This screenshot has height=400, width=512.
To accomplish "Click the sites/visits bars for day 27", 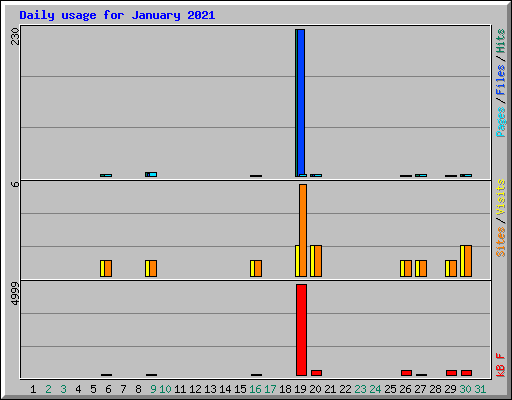I will tap(421, 269).
